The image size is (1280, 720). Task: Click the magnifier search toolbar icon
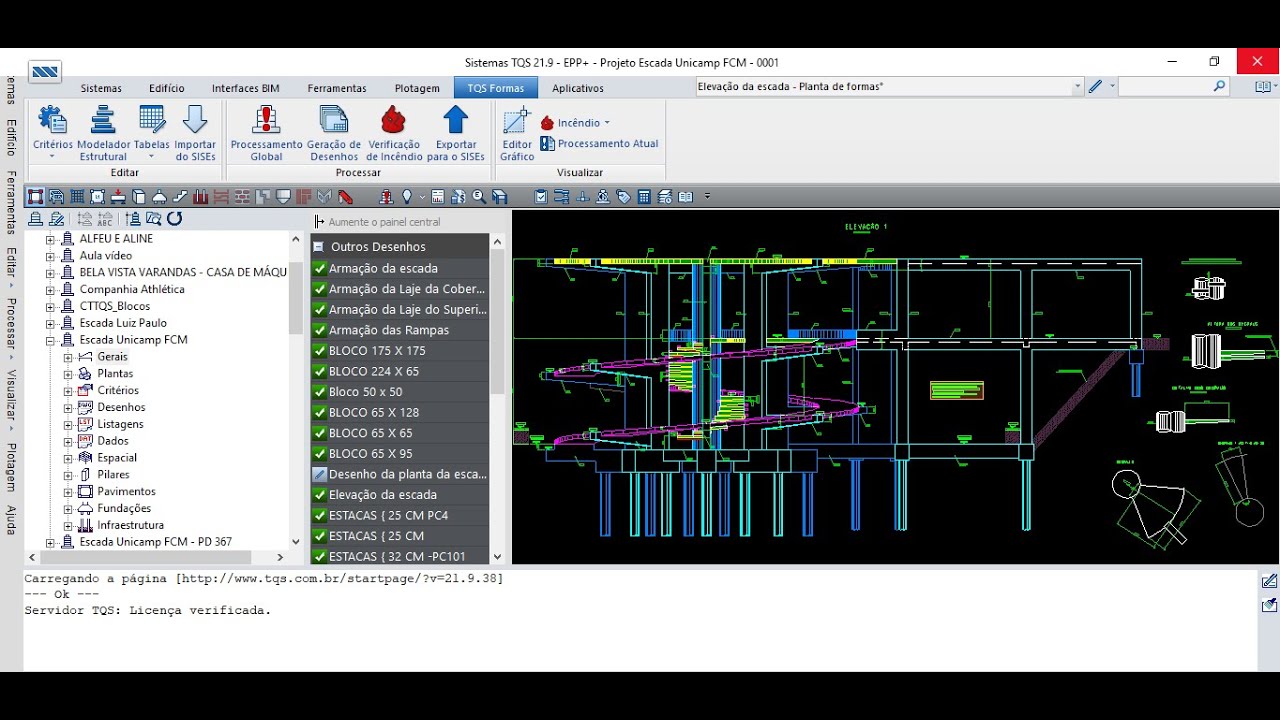479,196
